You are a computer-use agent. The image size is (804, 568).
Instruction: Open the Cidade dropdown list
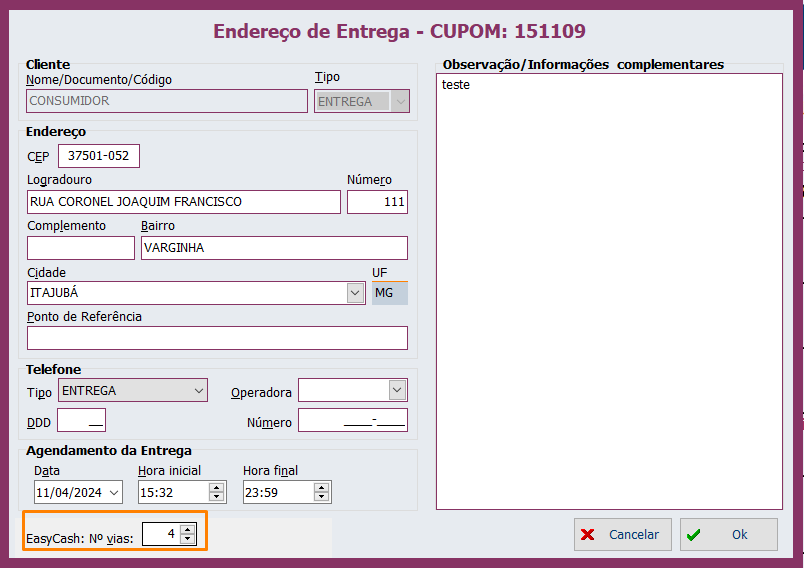pyautogui.click(x=355, y=293)
